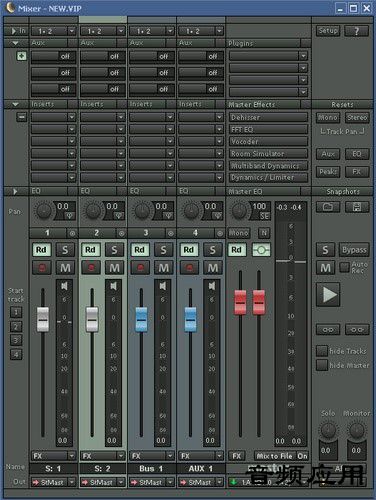Click the master SE button
Viewport: 376px width, 500px height.
point(264,216)
